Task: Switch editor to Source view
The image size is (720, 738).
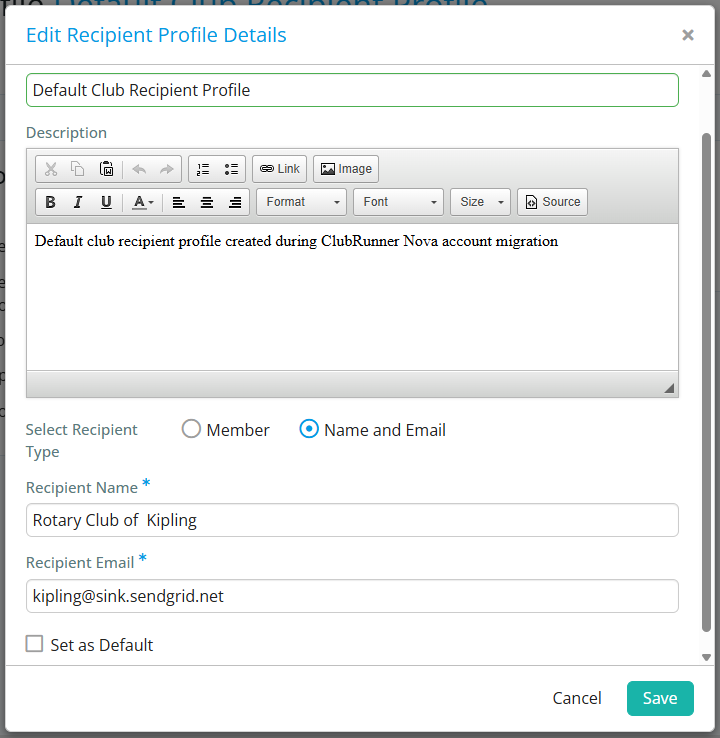Action: (x=552, y=202)
